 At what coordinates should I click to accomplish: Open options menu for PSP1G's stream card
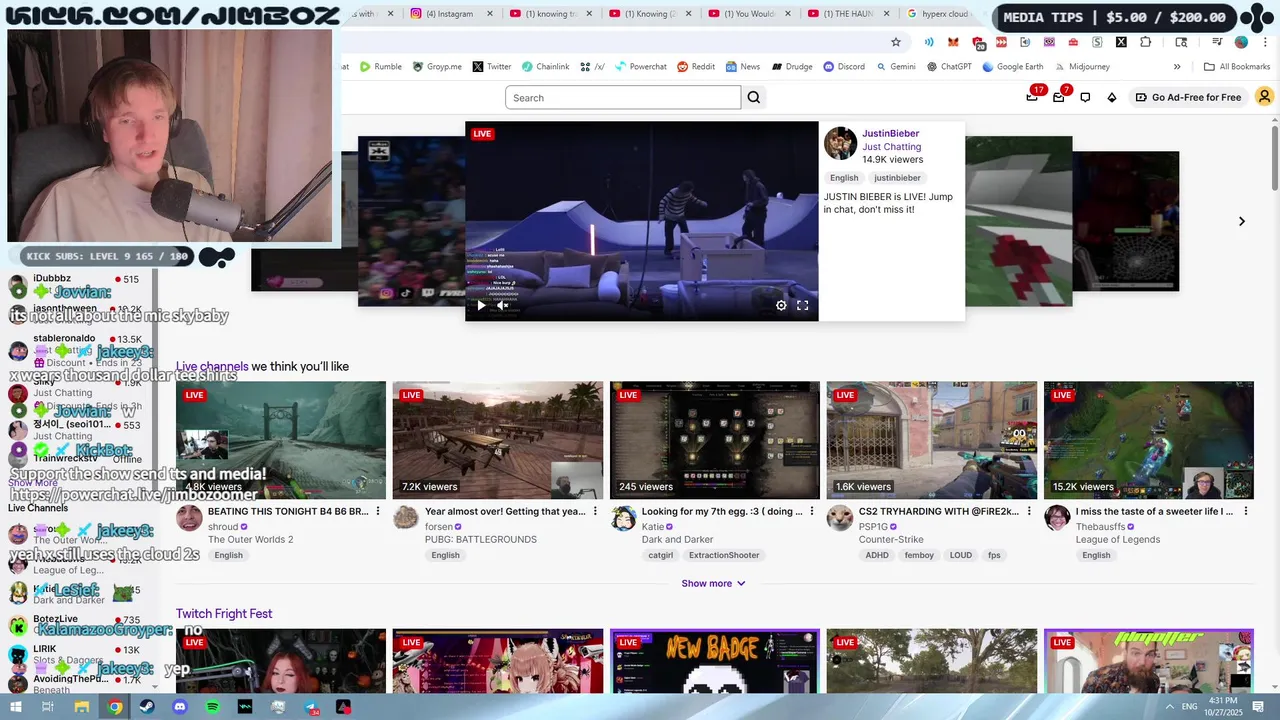click(1029, 511)
